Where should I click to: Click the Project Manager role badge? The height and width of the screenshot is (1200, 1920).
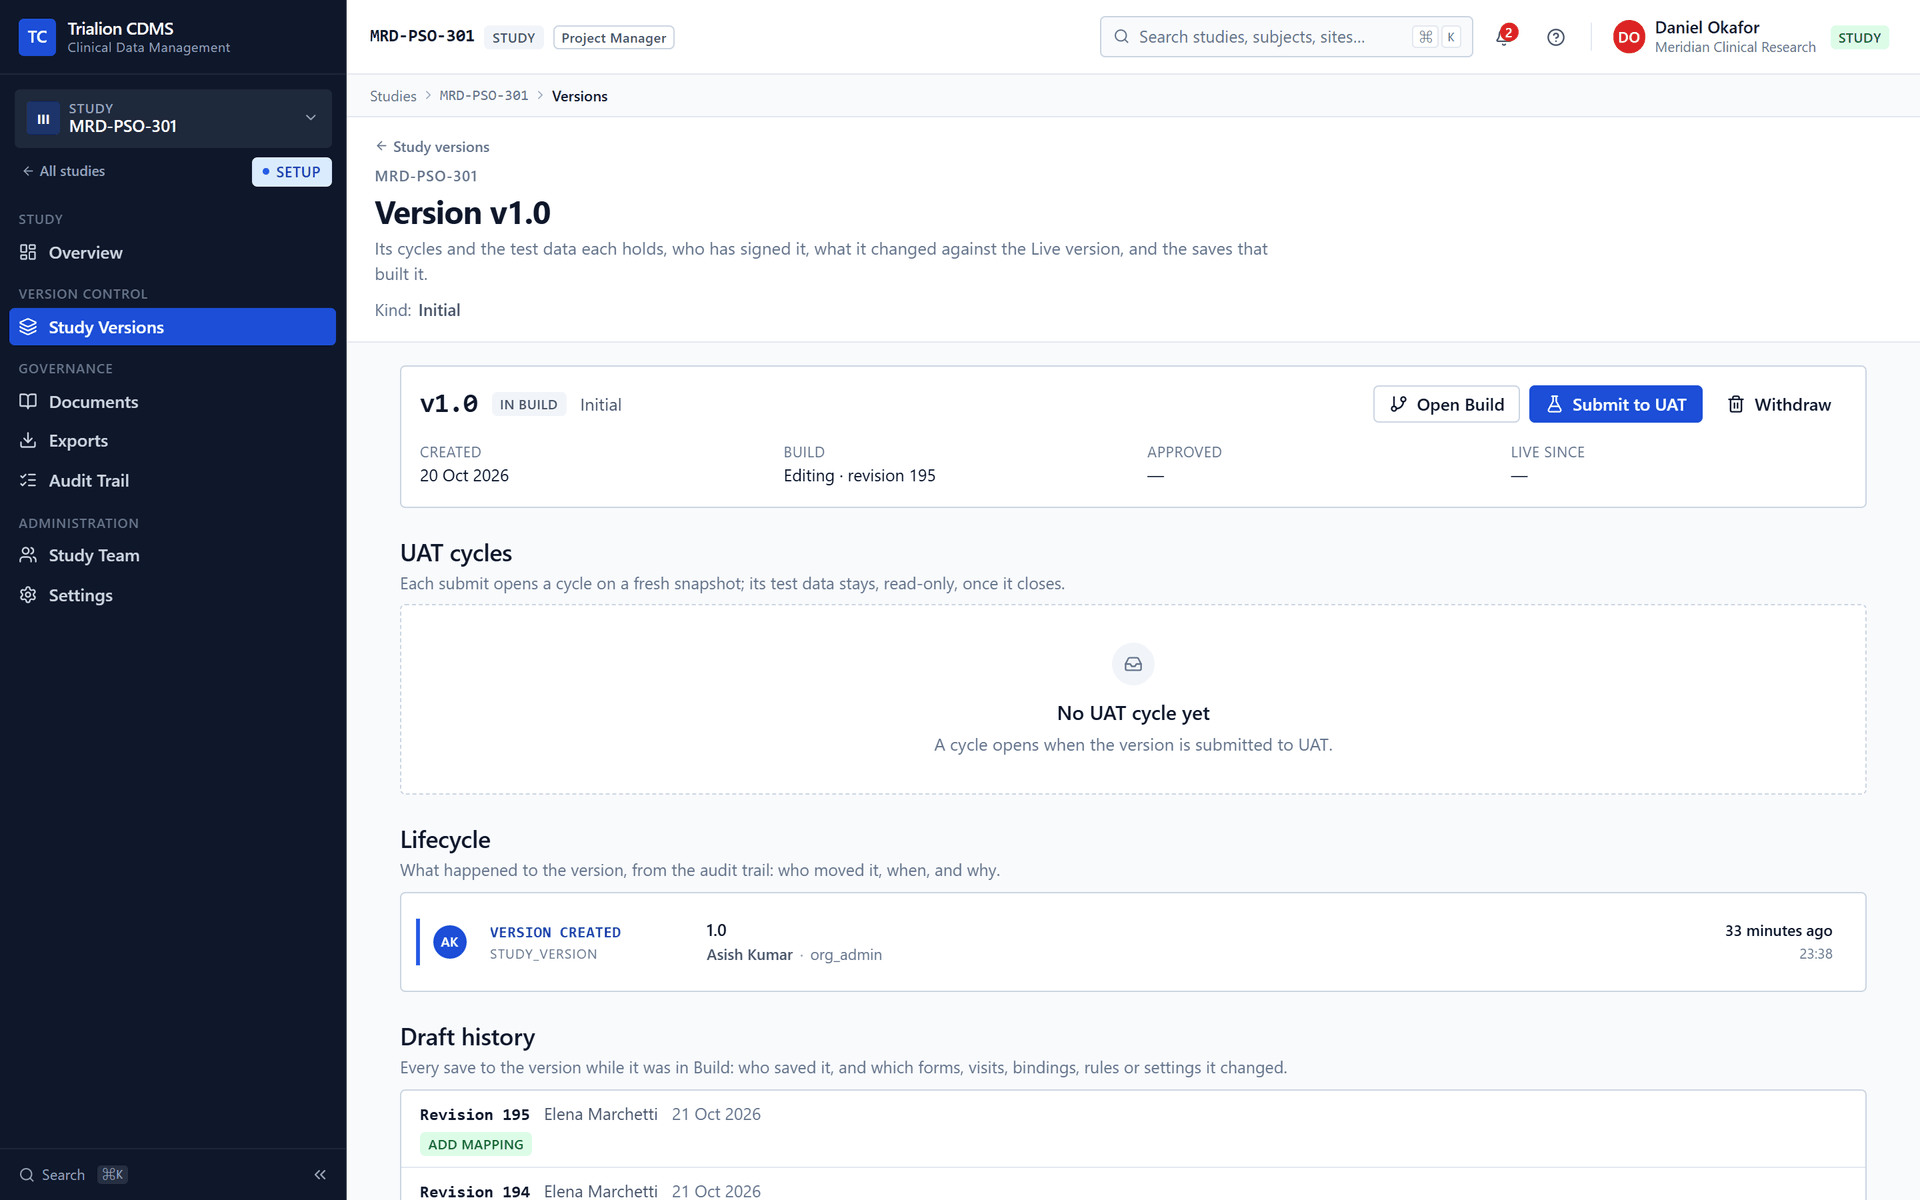tap(613, 38)
